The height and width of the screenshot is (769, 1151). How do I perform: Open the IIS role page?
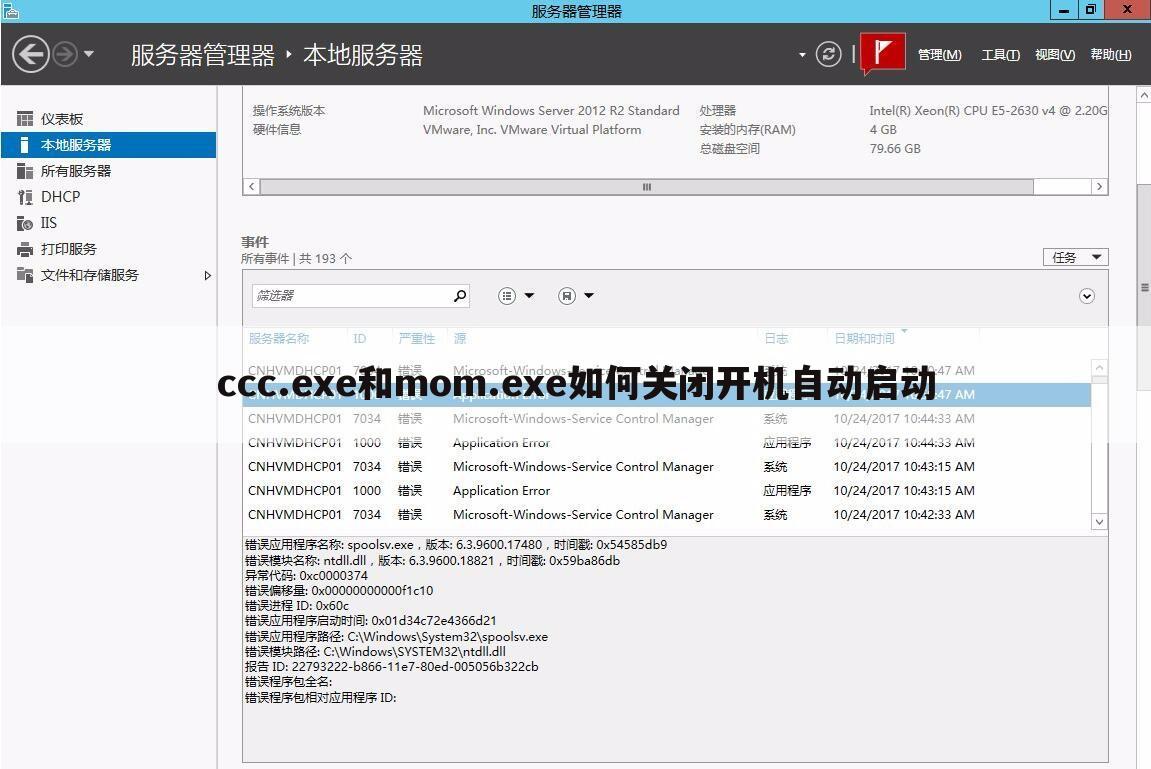click(109, 223)
